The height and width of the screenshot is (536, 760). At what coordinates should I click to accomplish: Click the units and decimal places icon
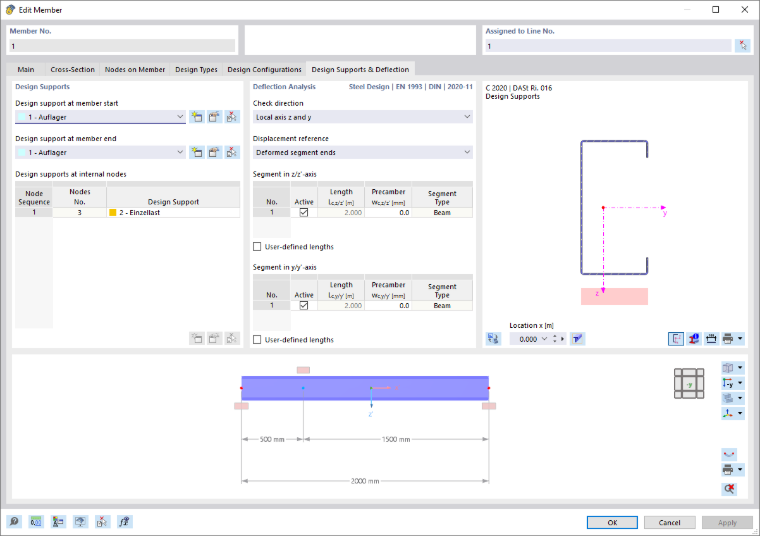tap(36, 522)
